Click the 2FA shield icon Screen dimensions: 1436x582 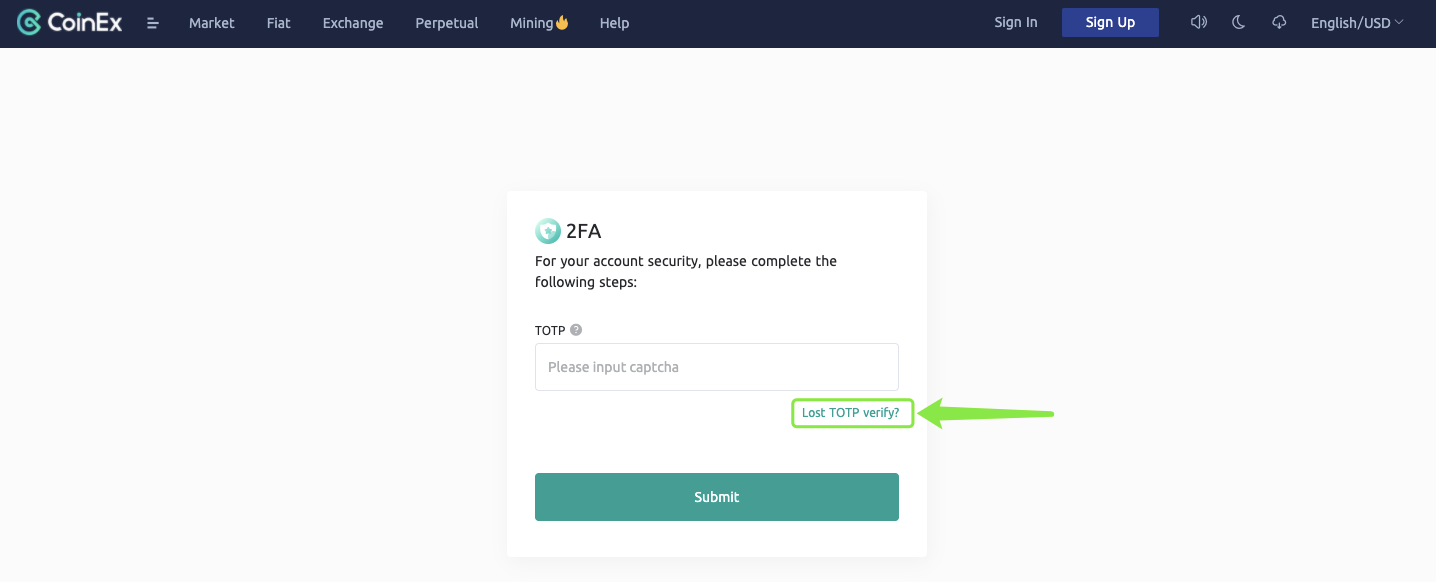click(548, 231)
